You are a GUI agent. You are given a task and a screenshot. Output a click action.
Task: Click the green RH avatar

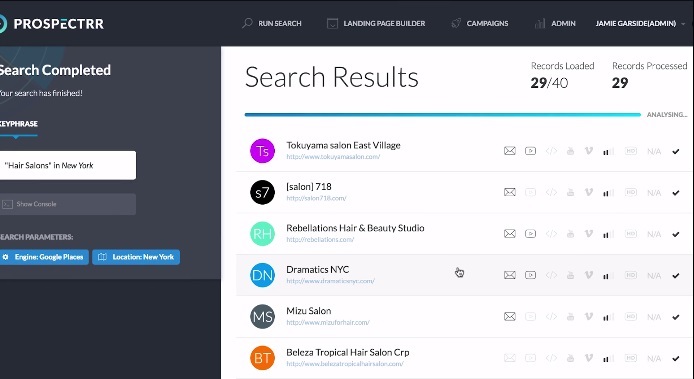(262, 234)
